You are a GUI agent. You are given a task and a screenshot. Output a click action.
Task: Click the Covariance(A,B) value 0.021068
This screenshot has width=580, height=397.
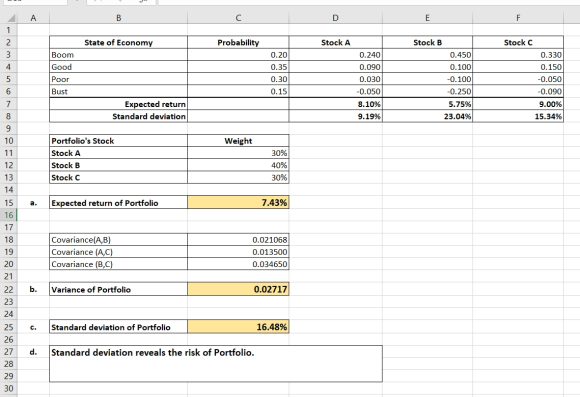[238, 240]
